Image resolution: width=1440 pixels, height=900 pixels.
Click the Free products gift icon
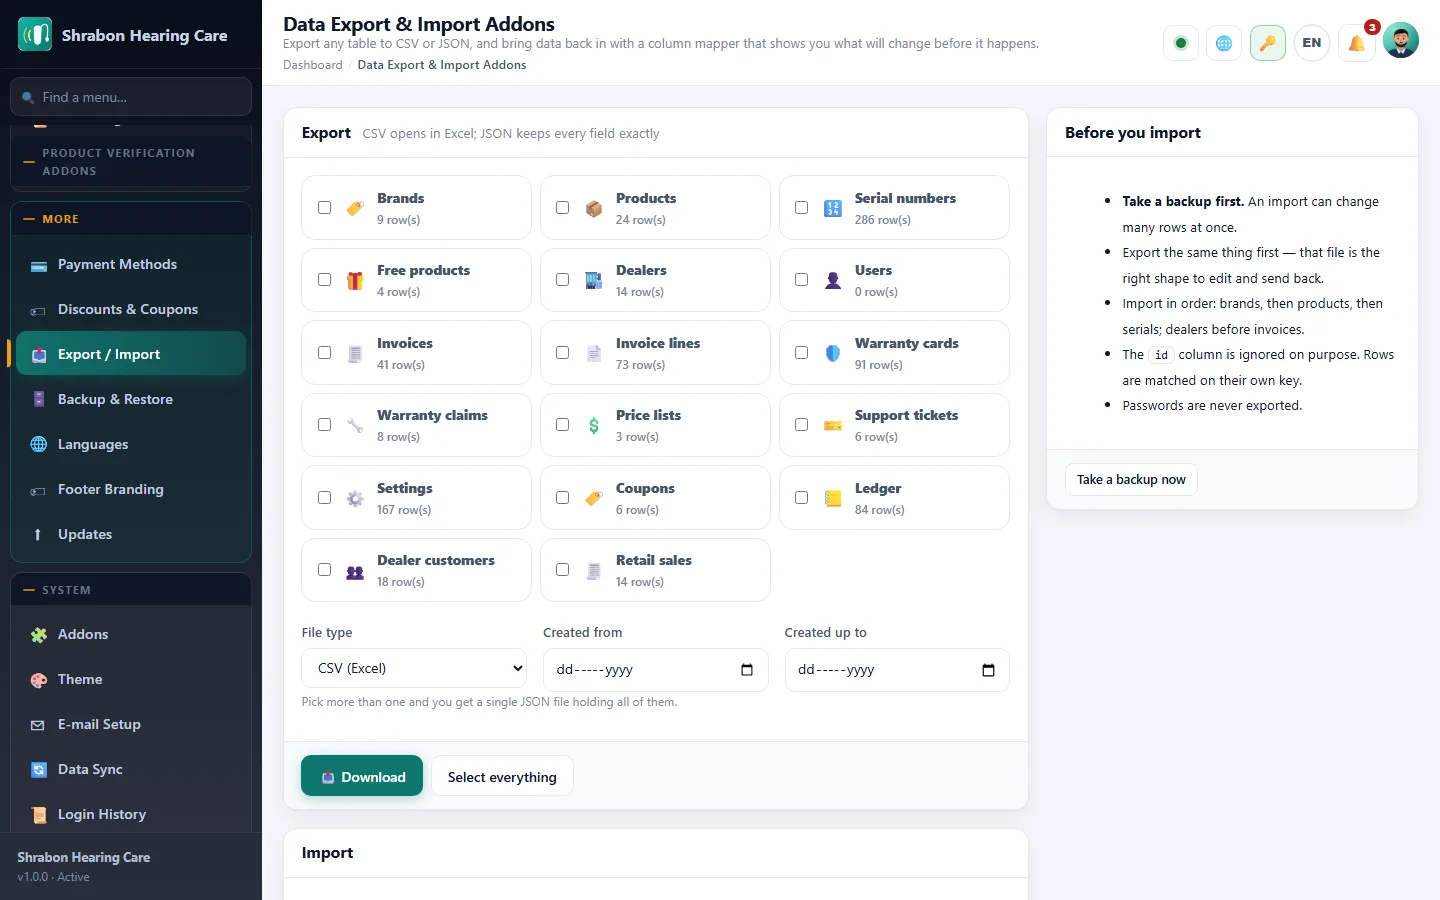click(355, 281)
